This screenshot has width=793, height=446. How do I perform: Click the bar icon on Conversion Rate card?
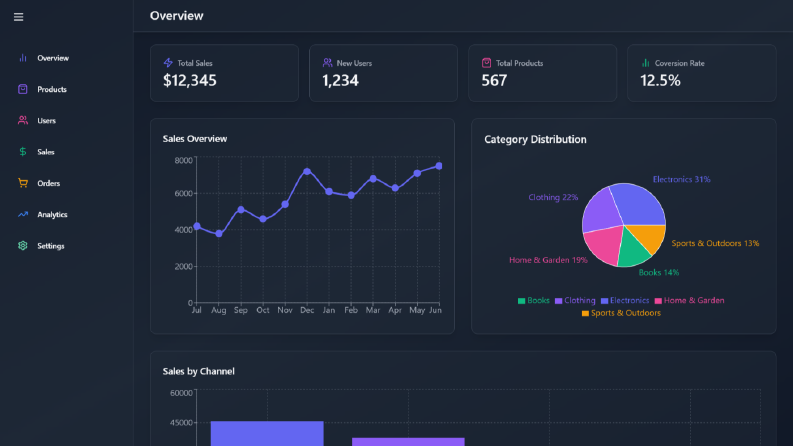645,63
